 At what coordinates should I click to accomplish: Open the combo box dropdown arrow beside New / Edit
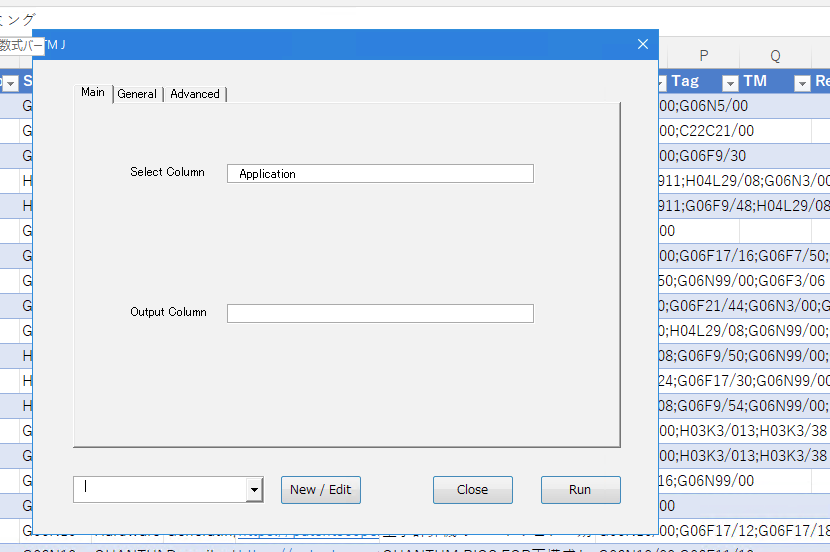[255, 490]
